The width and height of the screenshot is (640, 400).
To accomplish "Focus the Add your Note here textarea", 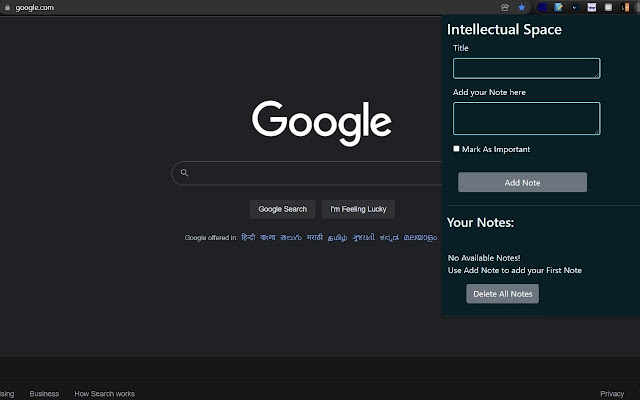I will (x=527, y=118).
